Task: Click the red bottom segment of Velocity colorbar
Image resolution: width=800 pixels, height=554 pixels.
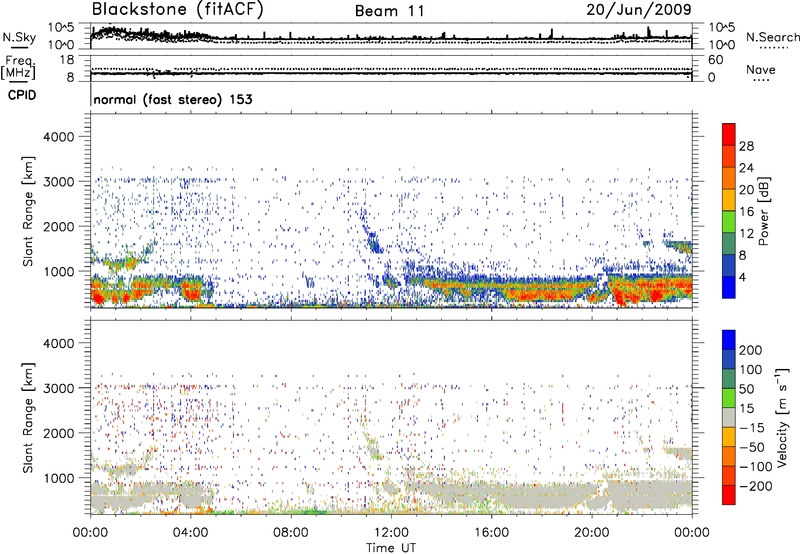Action: (x=729, y=495)
